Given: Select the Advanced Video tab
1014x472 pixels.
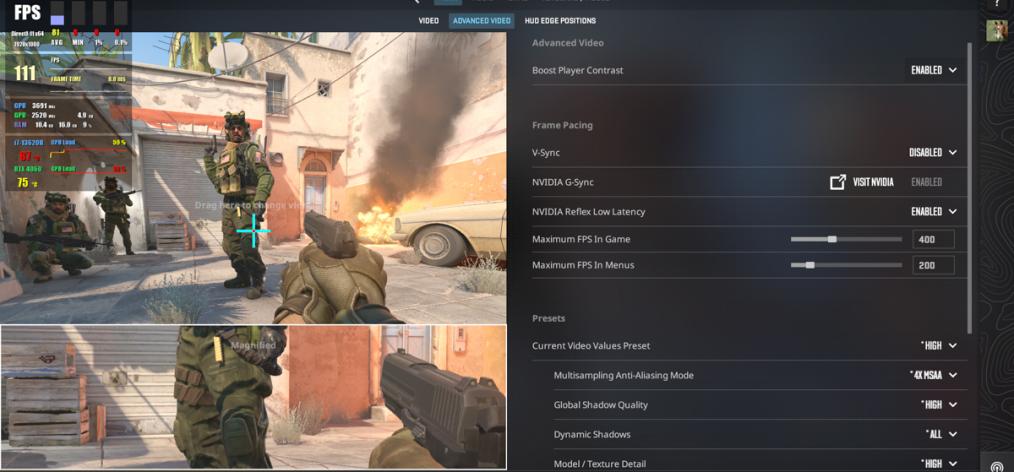Looking at the screenshot, I should [482, 21].
